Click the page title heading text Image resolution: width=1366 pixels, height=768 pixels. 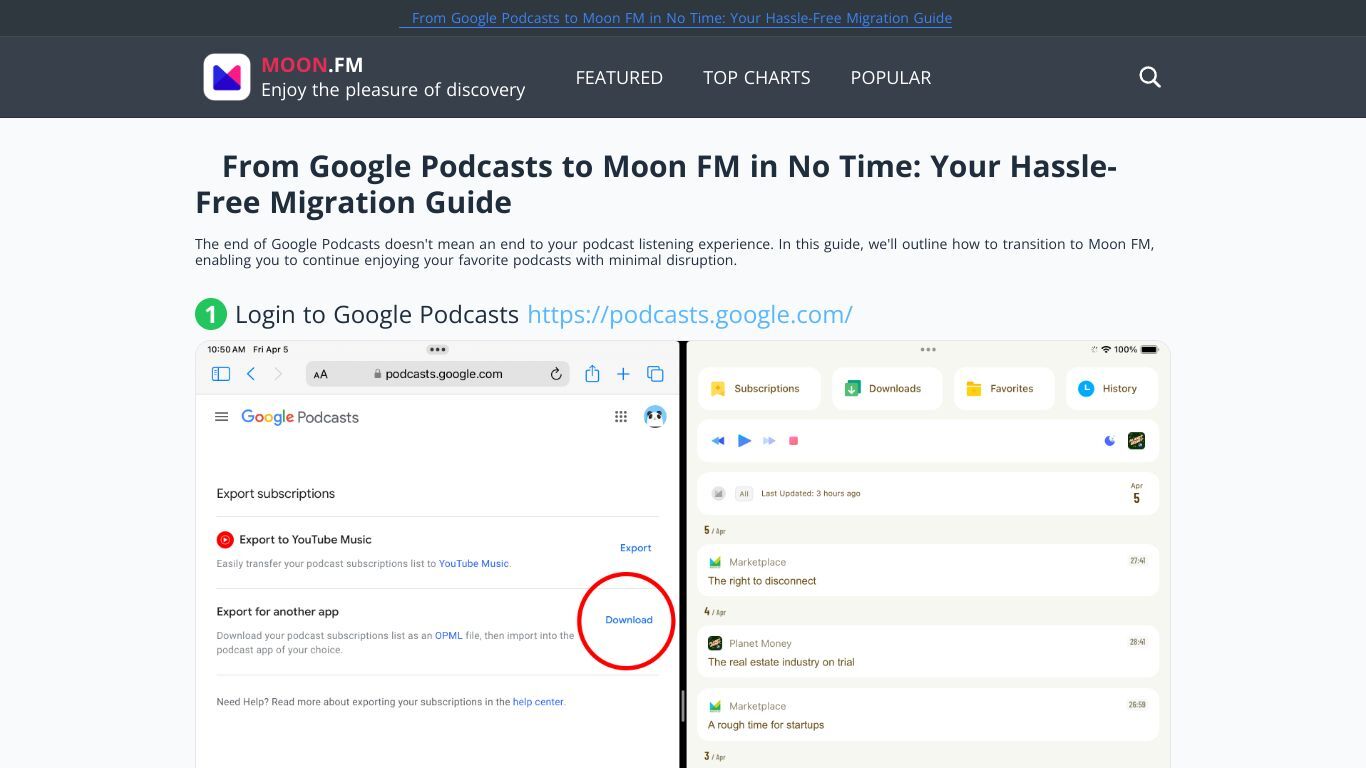tap(656, 184)
